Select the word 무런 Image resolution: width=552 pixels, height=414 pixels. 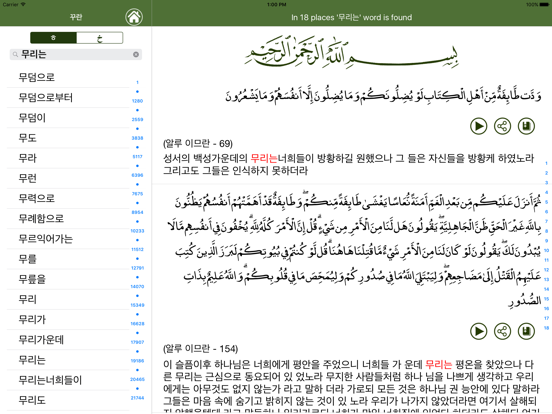click(68, 178)
